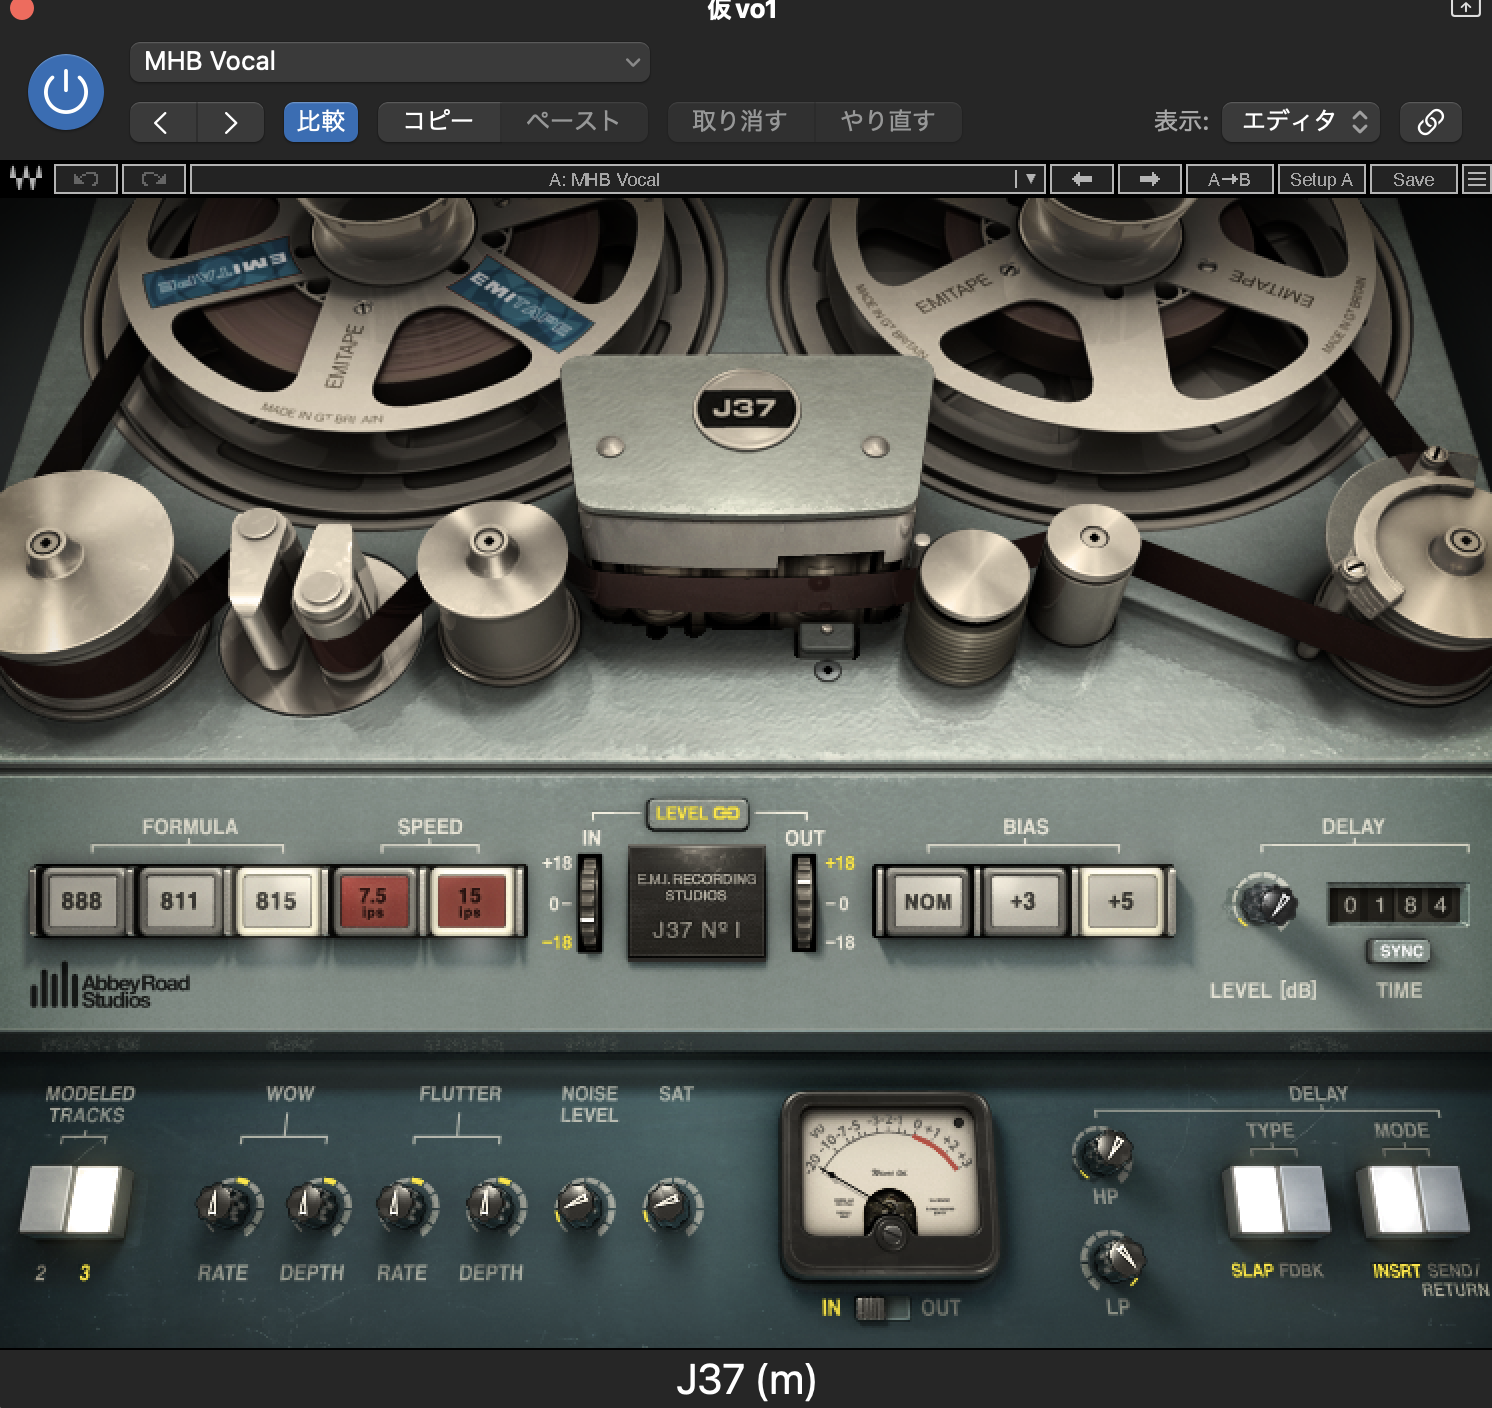1492x1408 pixels.
Task: Toggle the 比較 compare button
Action: pyautogui.click(x=321, y=122)
